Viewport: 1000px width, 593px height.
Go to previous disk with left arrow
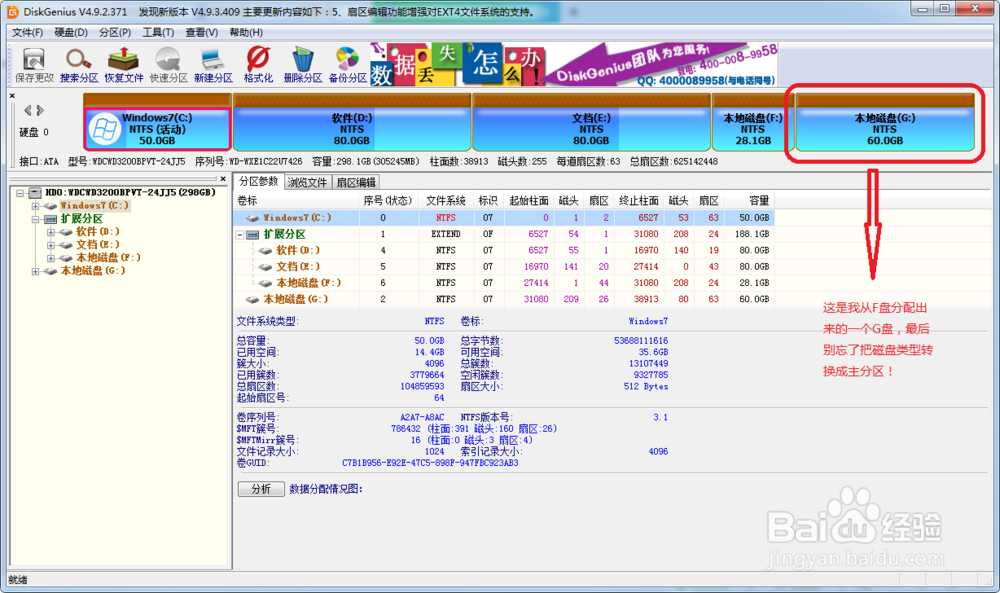click(27, 110)
